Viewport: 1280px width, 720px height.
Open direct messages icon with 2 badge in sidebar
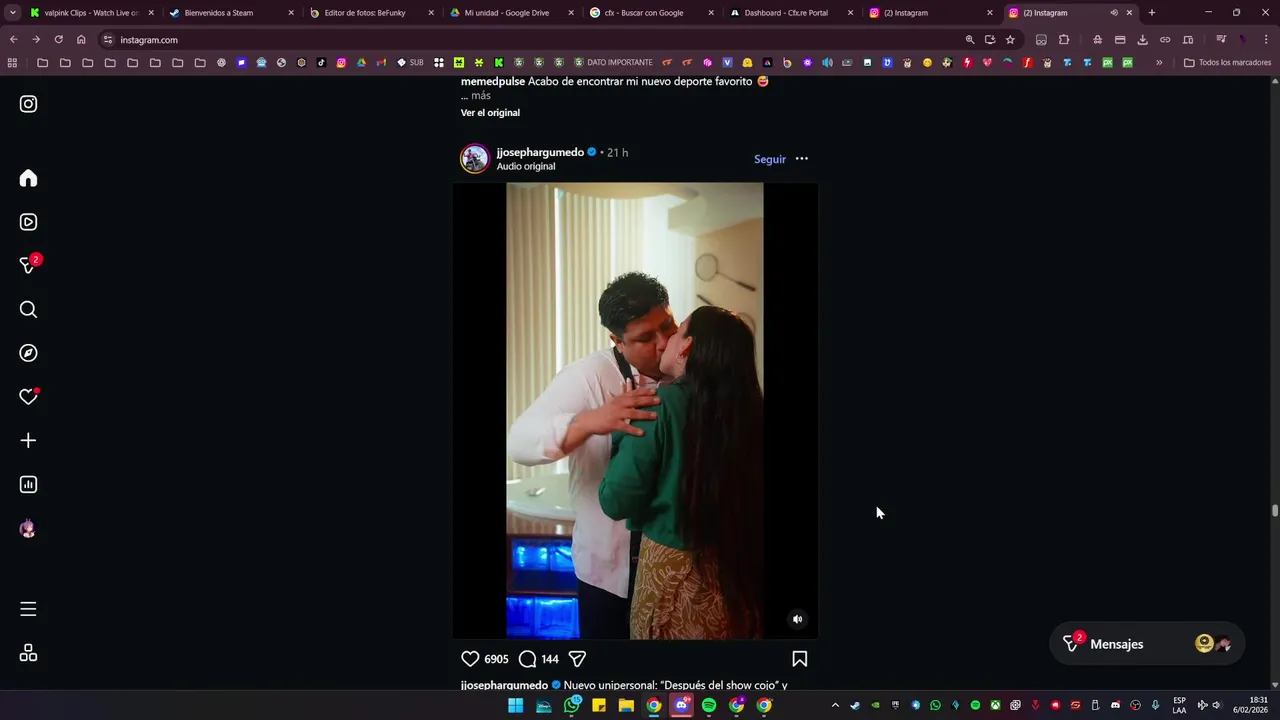tap(29, 265)
